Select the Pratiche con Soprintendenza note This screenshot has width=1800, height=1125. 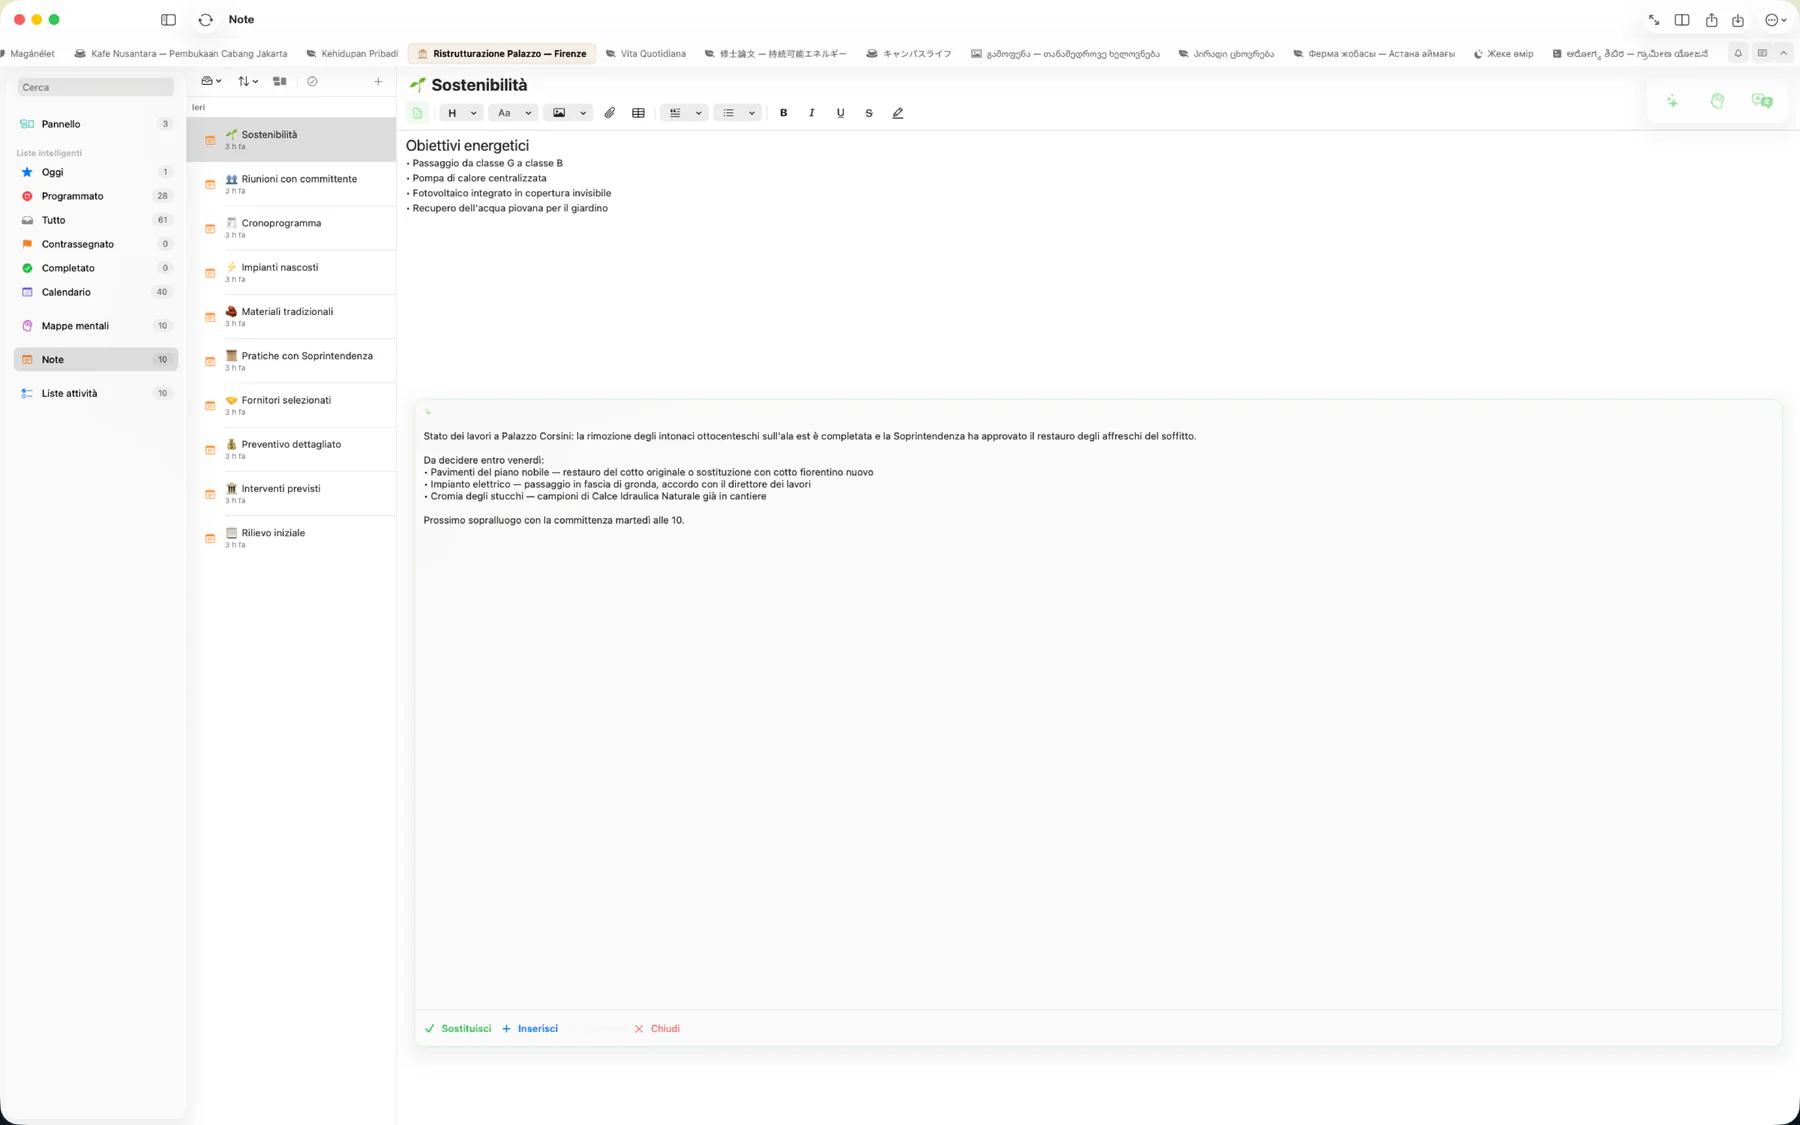(291, 361)
